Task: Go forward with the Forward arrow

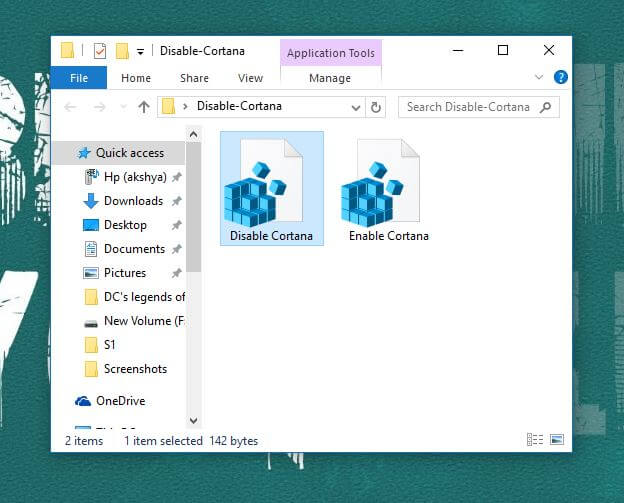Action: click(99, 107)
